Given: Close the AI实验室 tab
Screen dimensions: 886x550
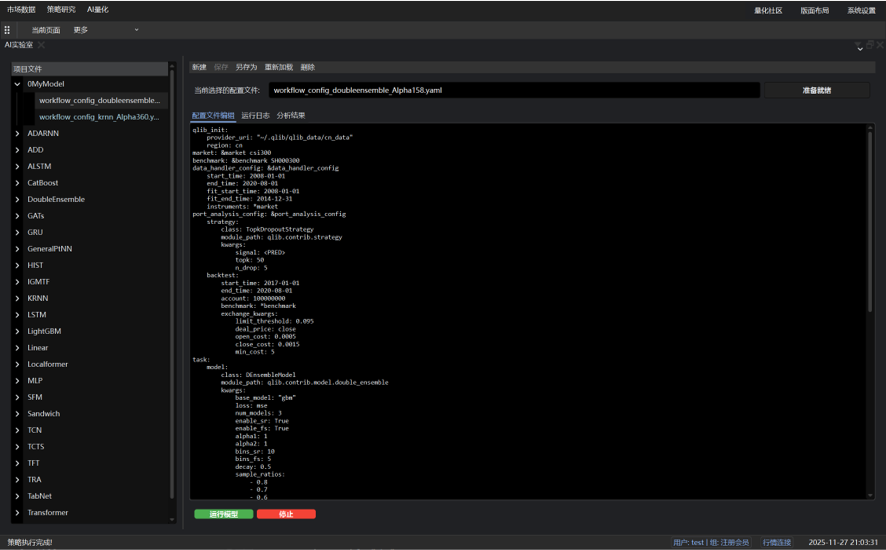Looking at the screenshot, I should pyautogui.click(x=41, y=45).
